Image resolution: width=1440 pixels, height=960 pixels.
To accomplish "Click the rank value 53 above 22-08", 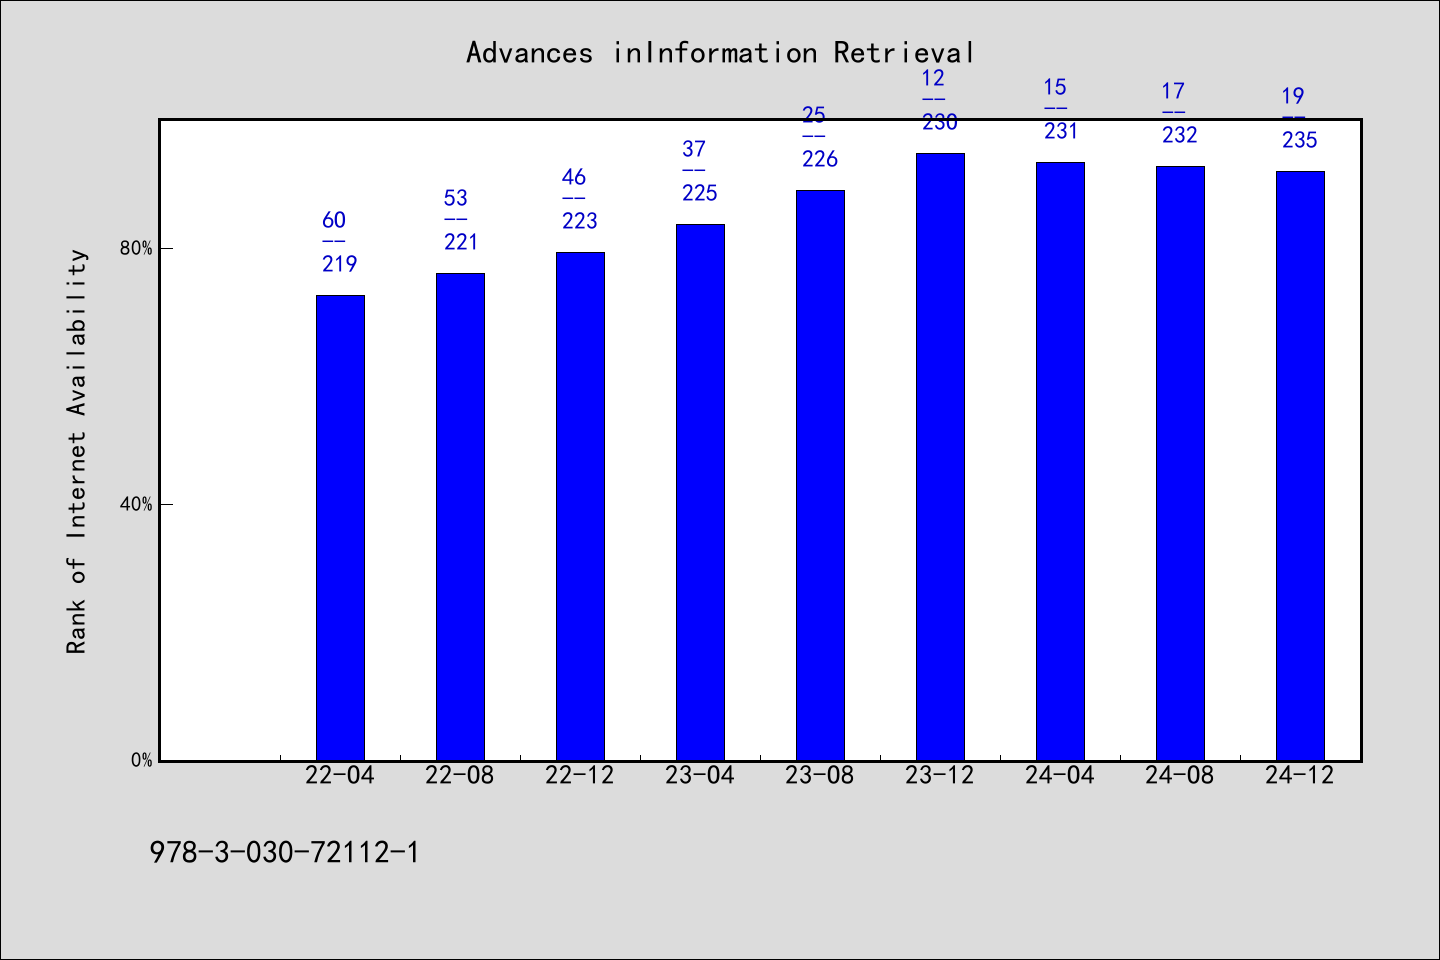I will 456,199.
